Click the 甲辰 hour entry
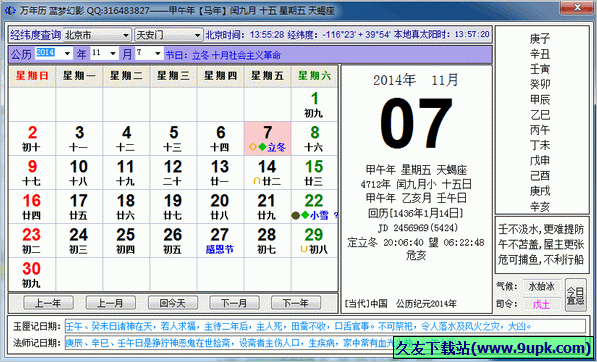 pyautogui.click(x=540, y=99)
